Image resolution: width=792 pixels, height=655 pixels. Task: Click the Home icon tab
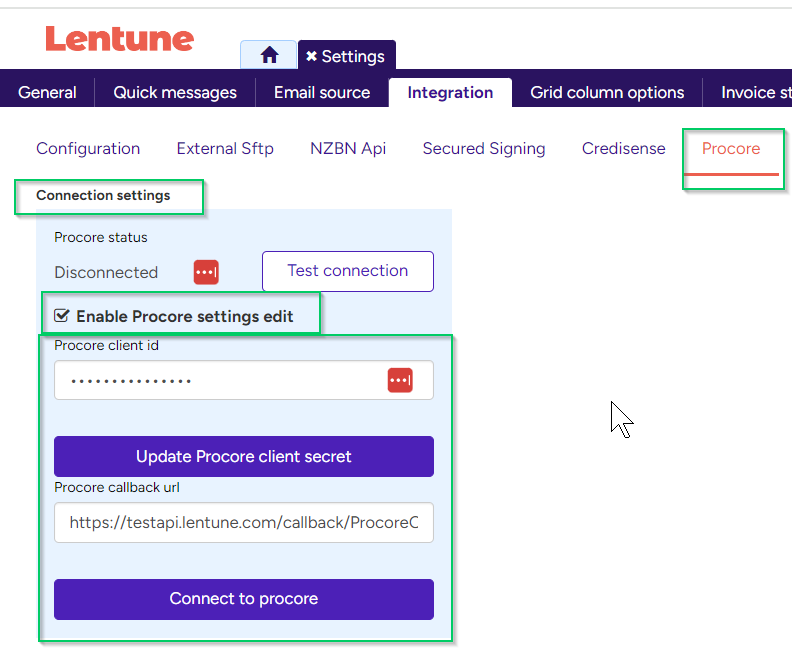click(x=269, y=56)
